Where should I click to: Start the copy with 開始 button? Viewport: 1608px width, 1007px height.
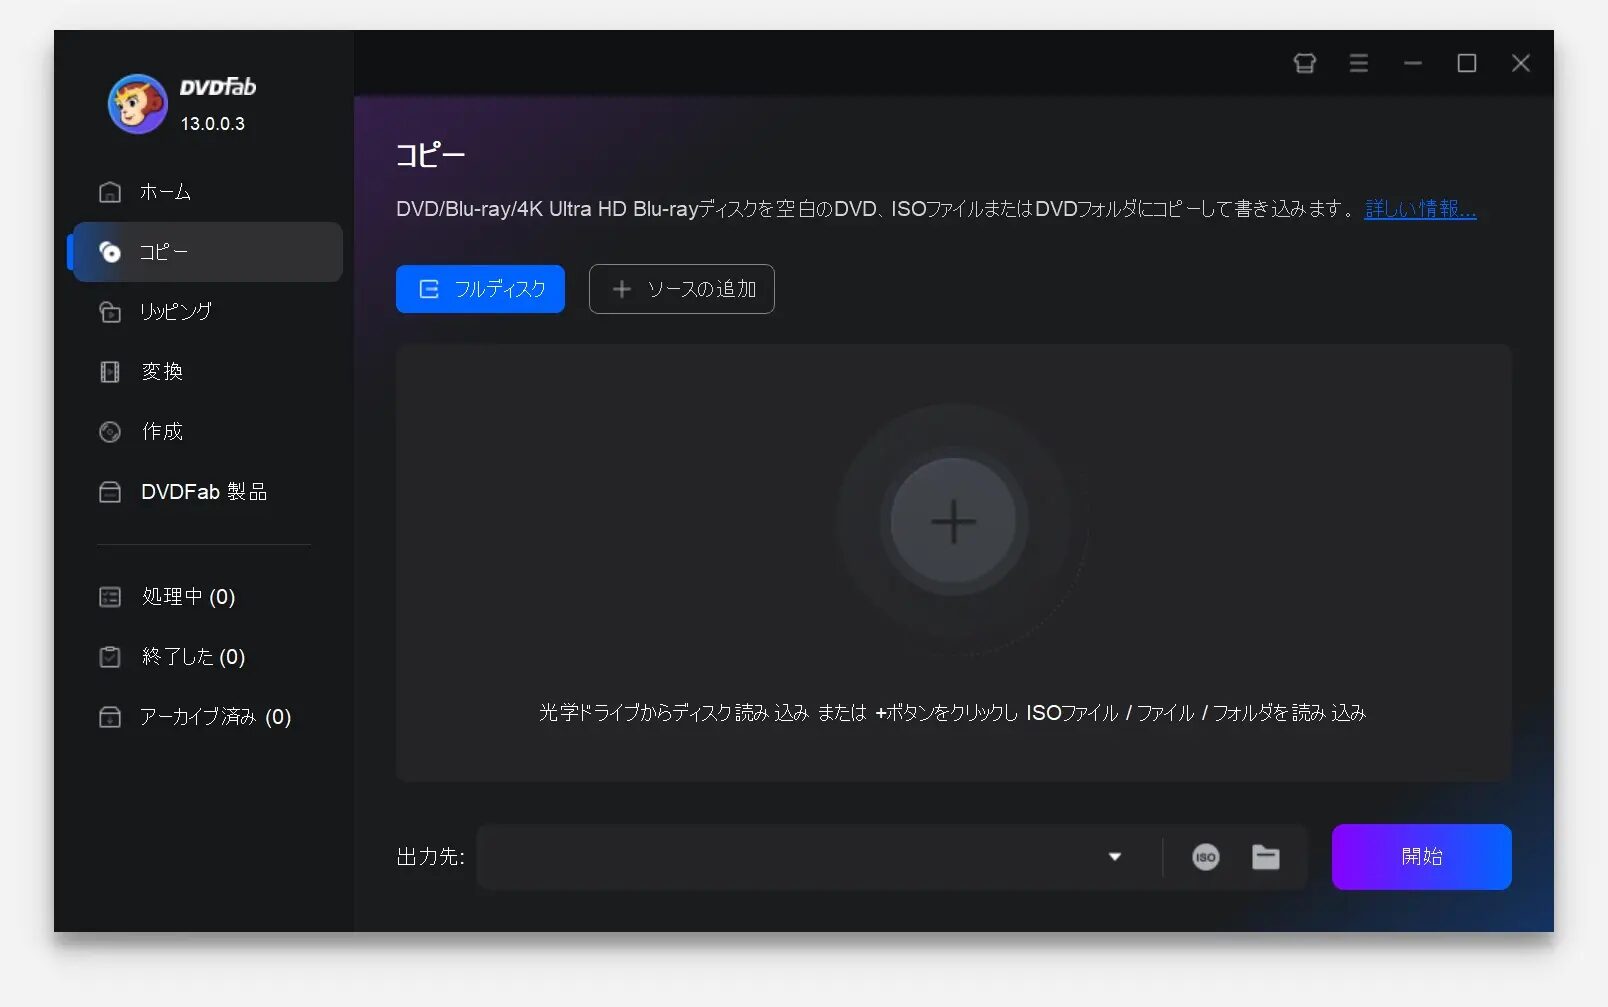1421,857
